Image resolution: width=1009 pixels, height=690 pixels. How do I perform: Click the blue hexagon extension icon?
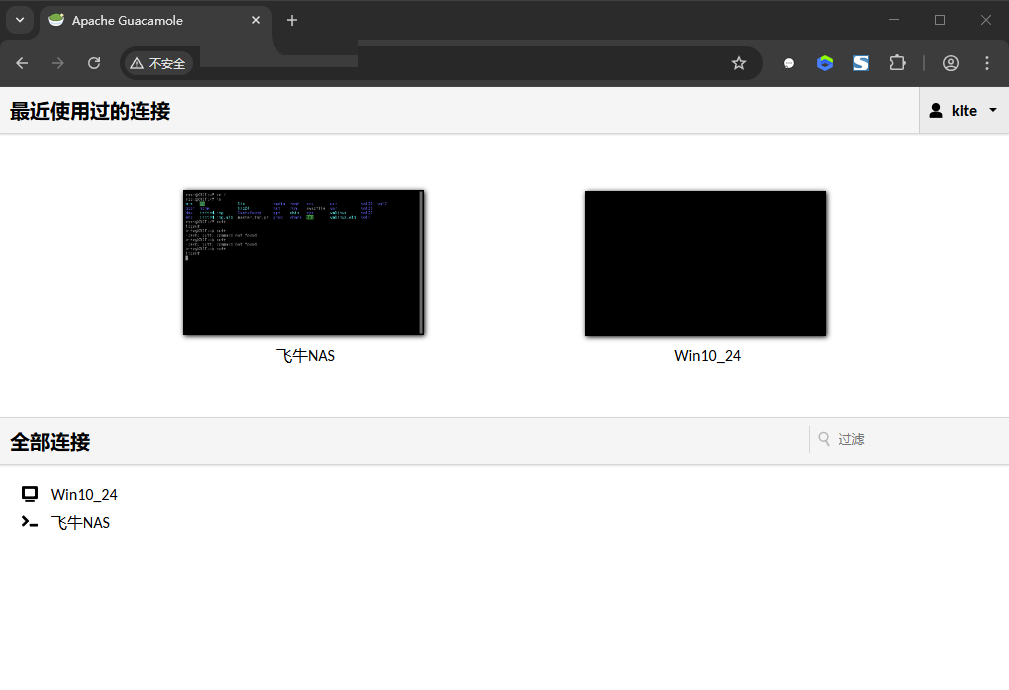825,63
